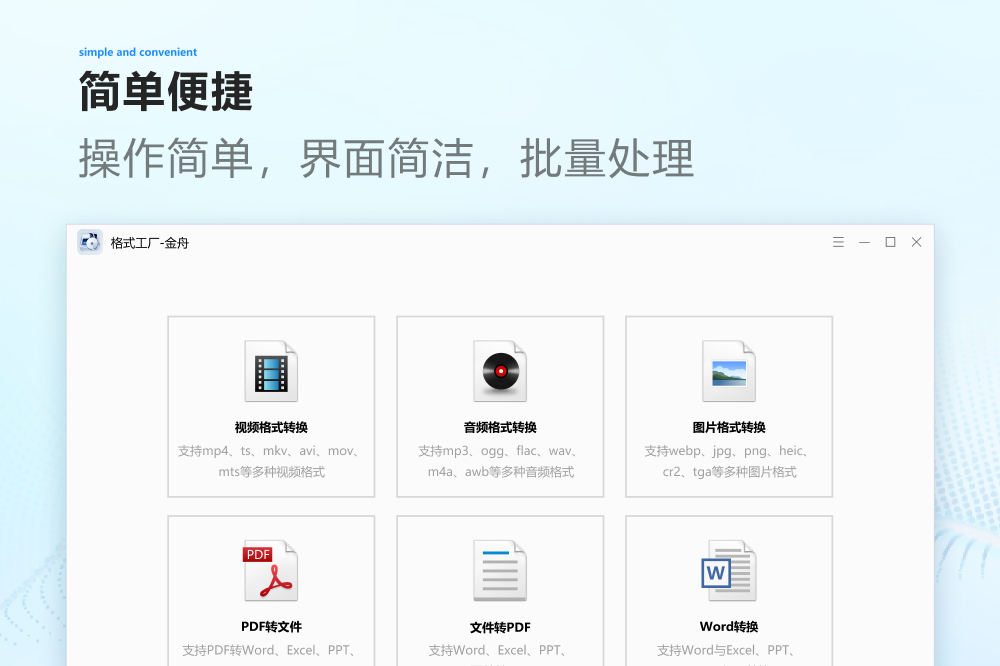Launch the Word转换 label
Viewport: 1000px width, 666px height.
(x=729, y=627)
